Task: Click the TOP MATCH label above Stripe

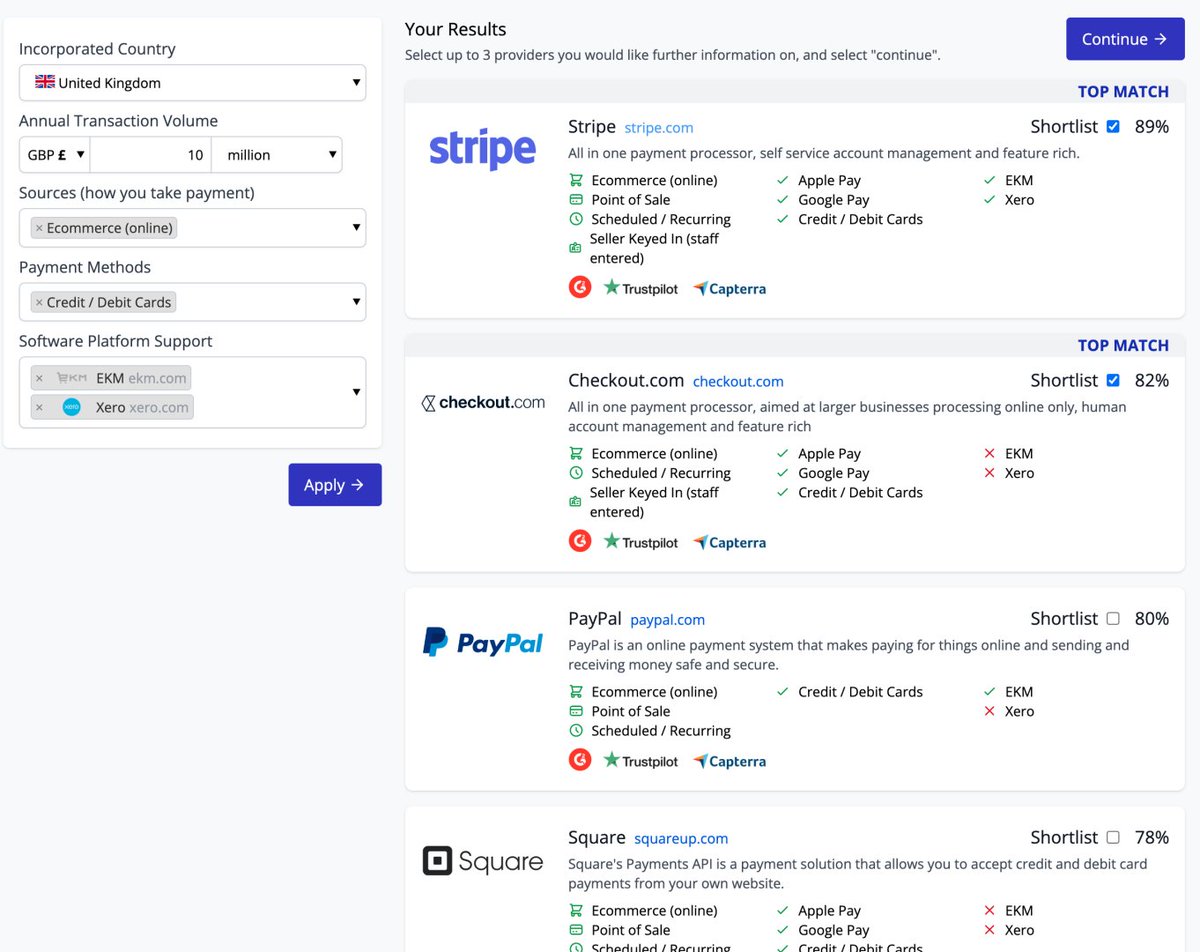Action: pos(1123,92)
